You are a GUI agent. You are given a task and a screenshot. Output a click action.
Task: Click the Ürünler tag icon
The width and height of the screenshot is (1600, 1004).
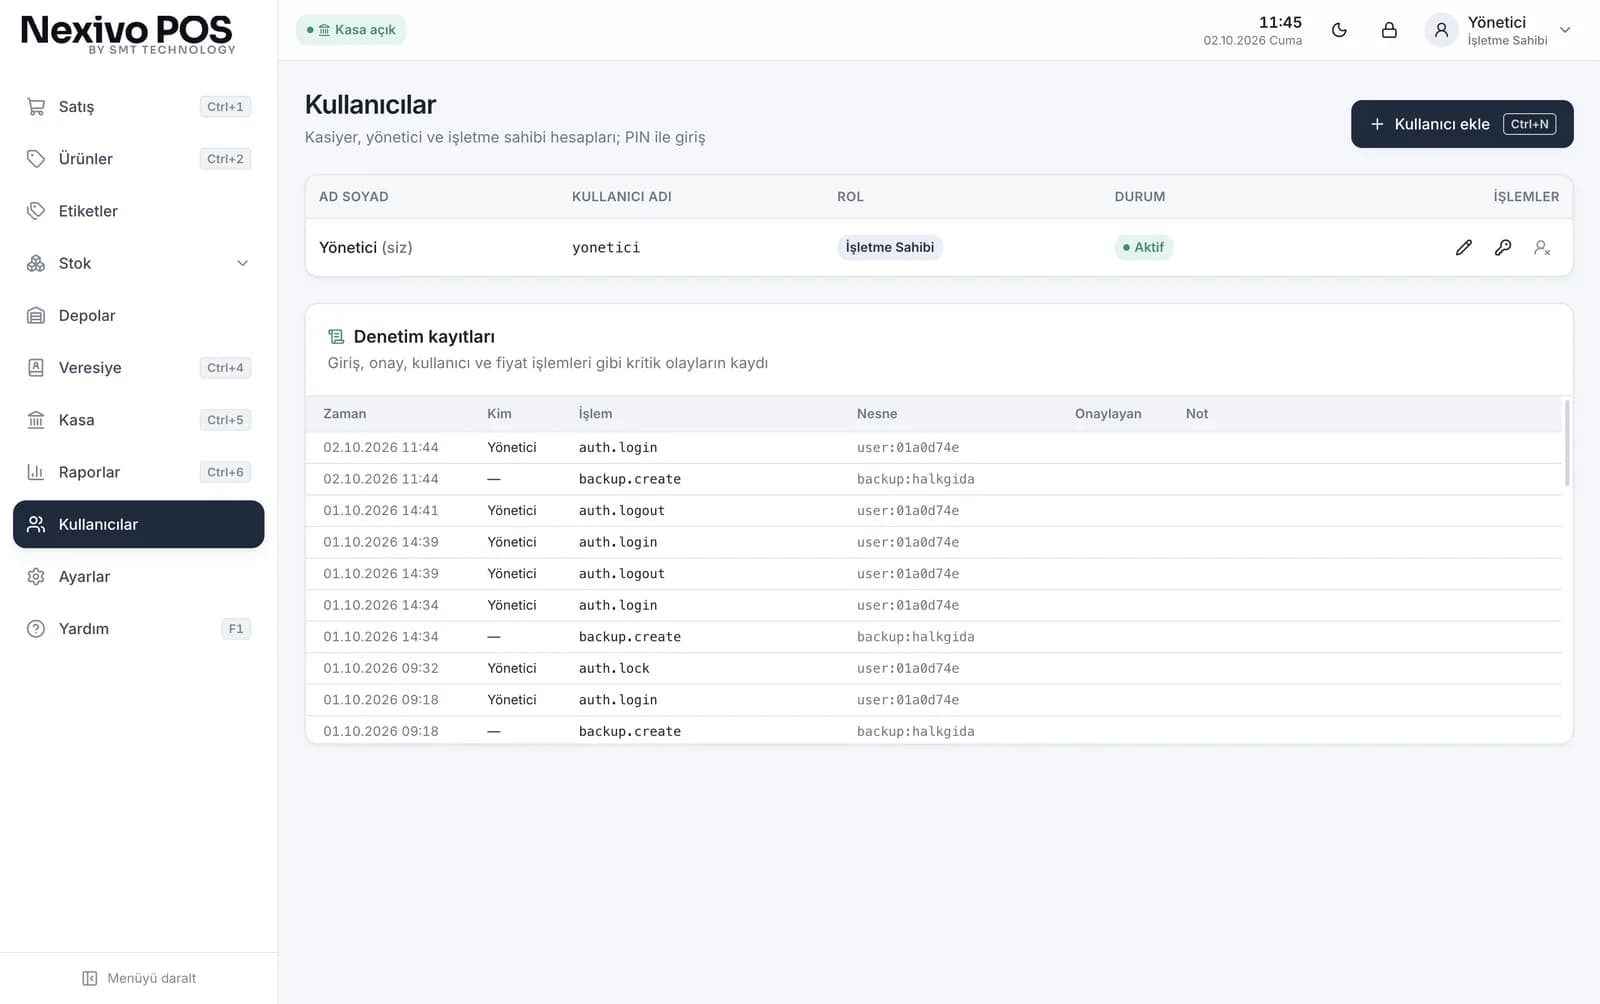pyautogui.click(x=36, y=159)
